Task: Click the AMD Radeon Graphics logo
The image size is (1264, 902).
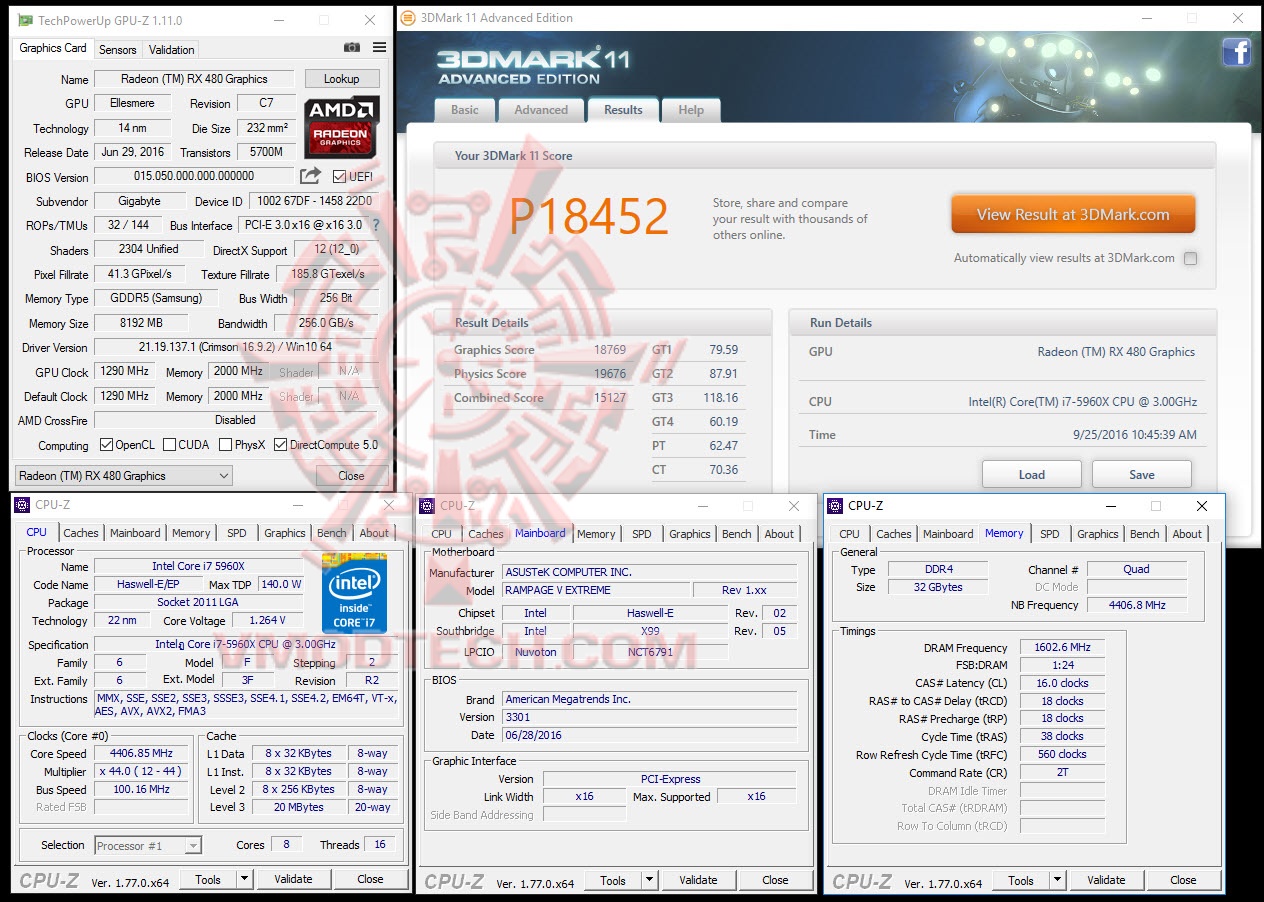Action: coord(340,127)
